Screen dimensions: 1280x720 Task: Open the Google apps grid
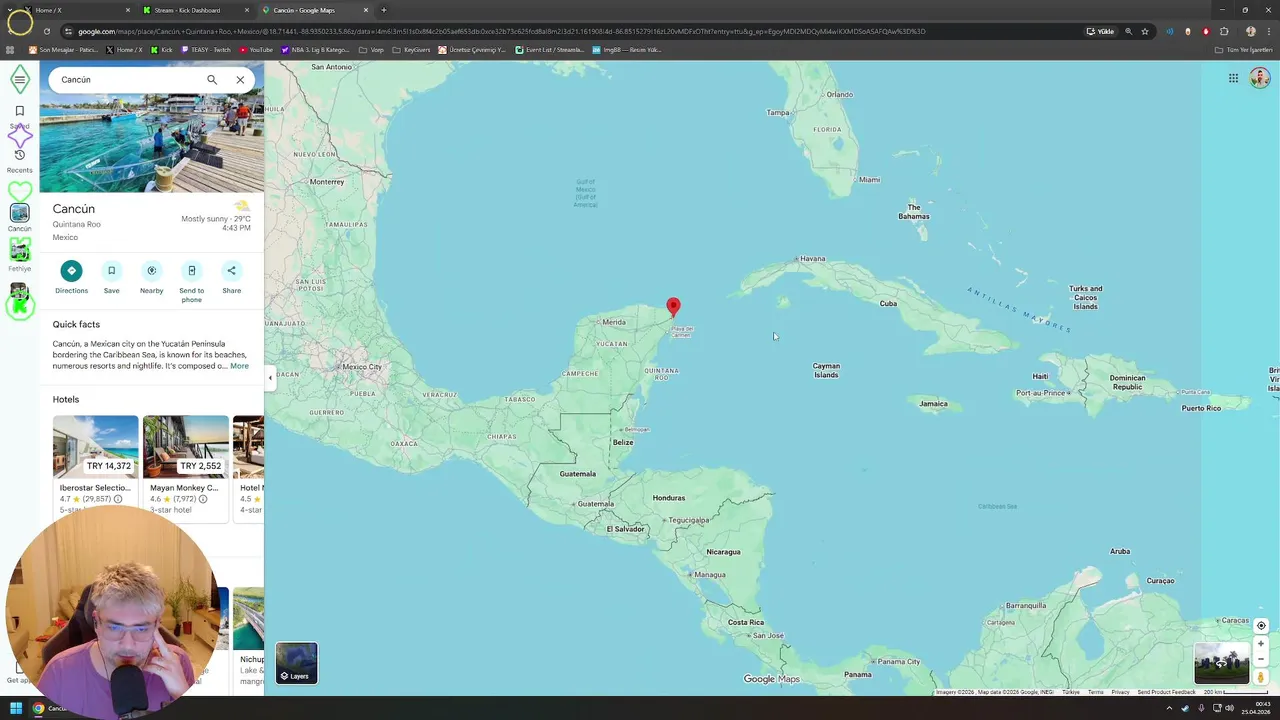click(1233, 78)
